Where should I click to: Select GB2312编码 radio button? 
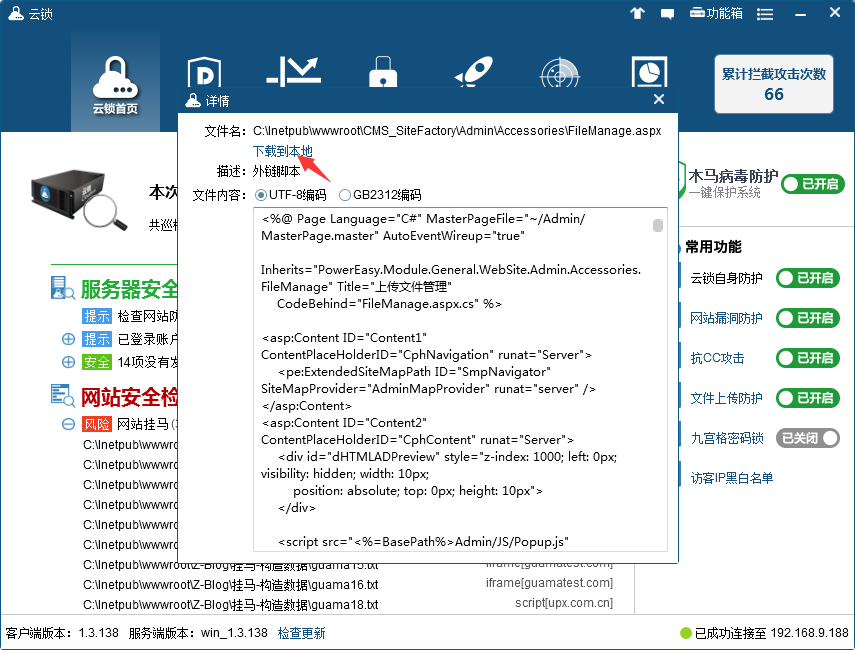(345, 195)
